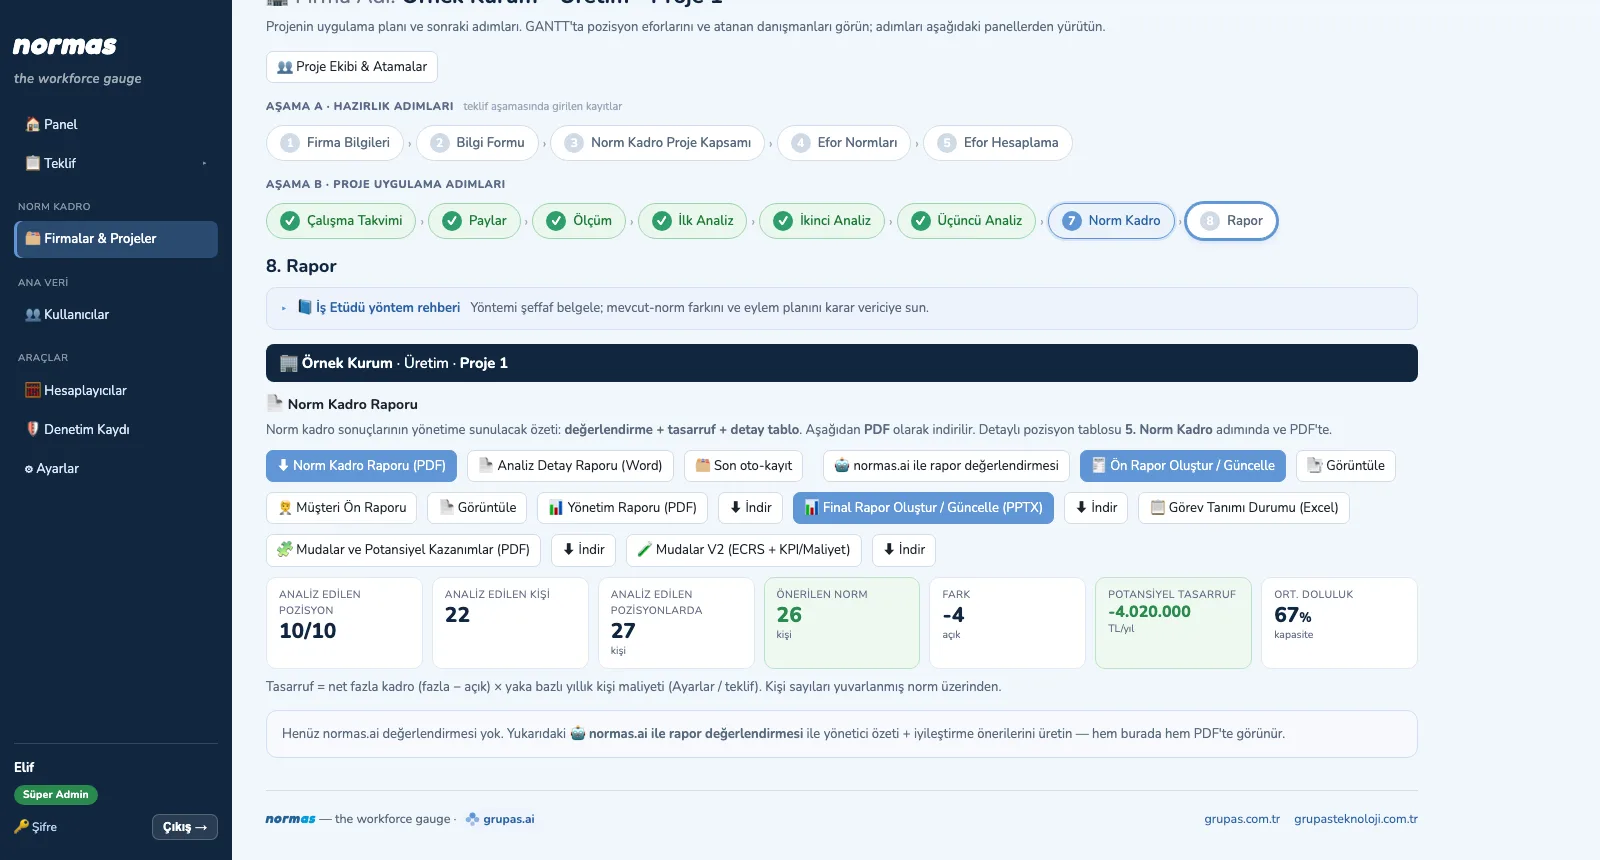Go to Çalışma Takvimi step
Screen dimensions: 1600x860
tap(341, 221)
